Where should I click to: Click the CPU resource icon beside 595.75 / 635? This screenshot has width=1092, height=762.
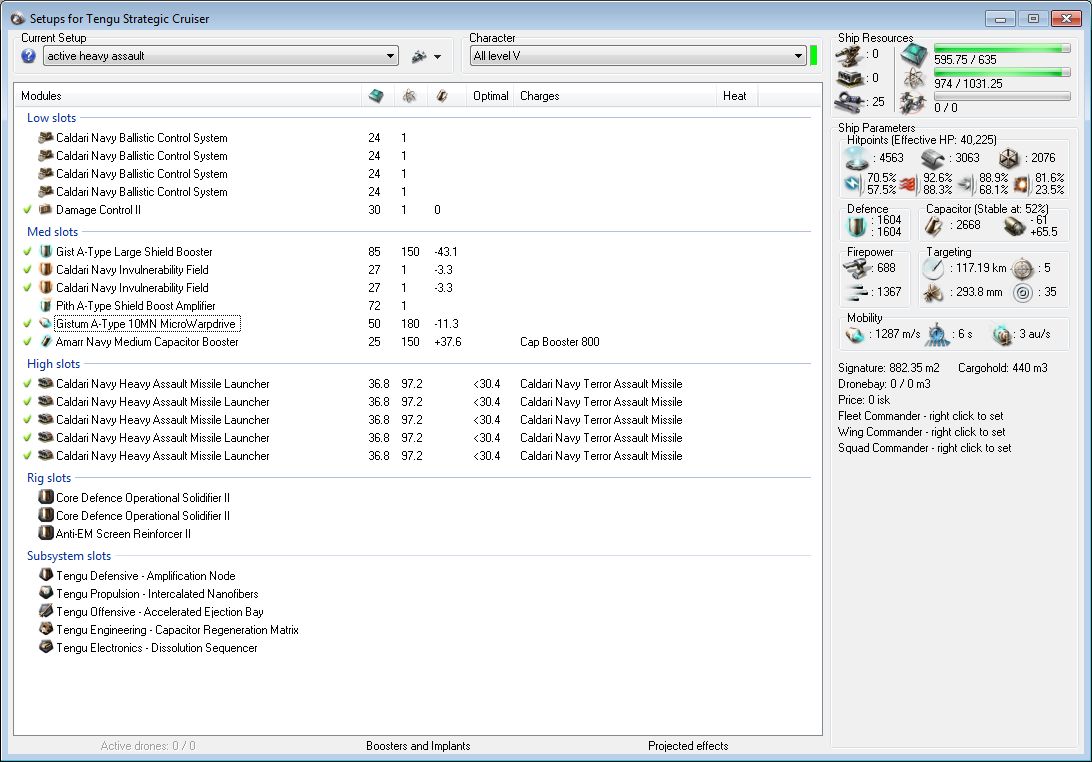[x=914, y=54]
